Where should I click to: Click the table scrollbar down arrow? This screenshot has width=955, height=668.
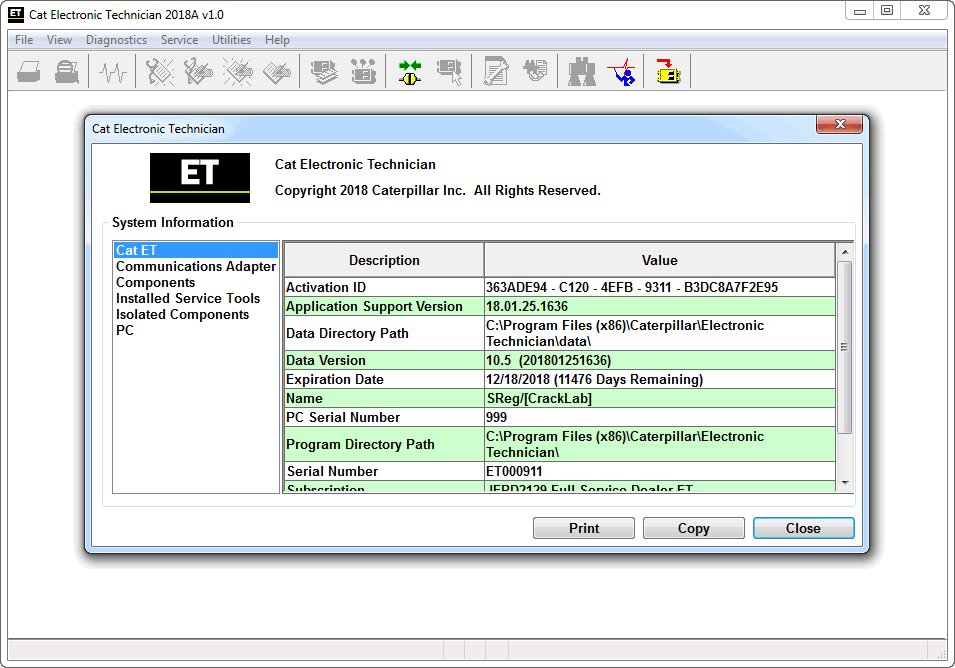point(845,483)
